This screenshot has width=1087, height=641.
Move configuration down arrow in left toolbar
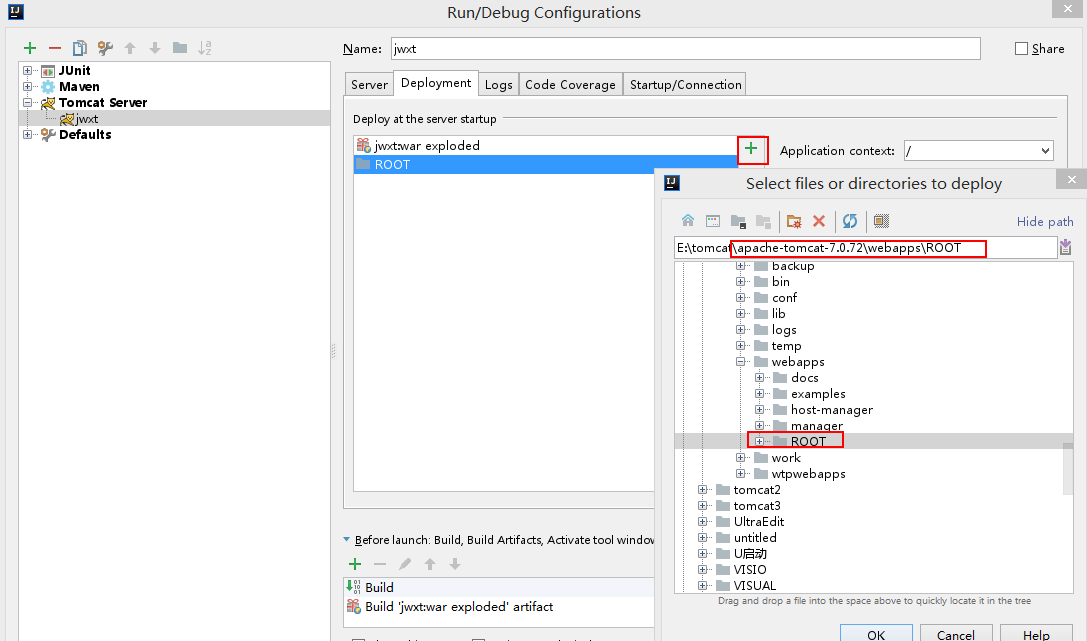click(x=155, y=48)
